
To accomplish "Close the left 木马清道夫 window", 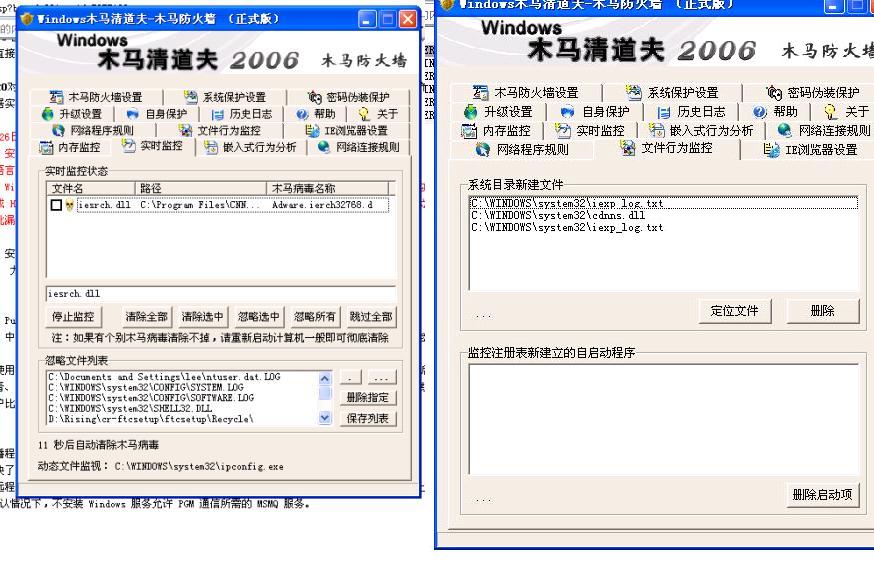I will (409, 20).
